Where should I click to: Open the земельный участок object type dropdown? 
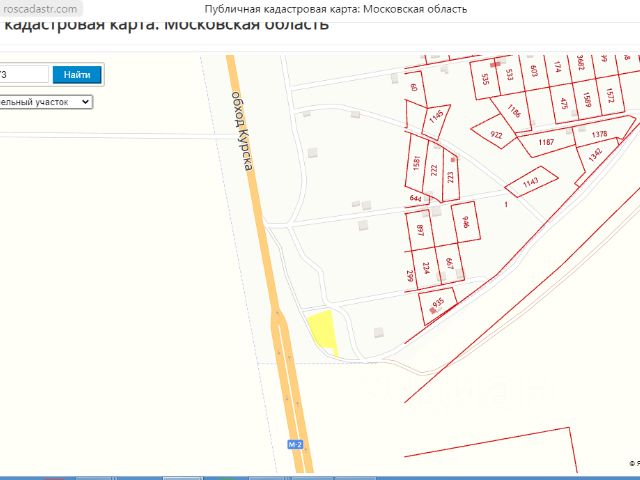[x=46, y=102]
